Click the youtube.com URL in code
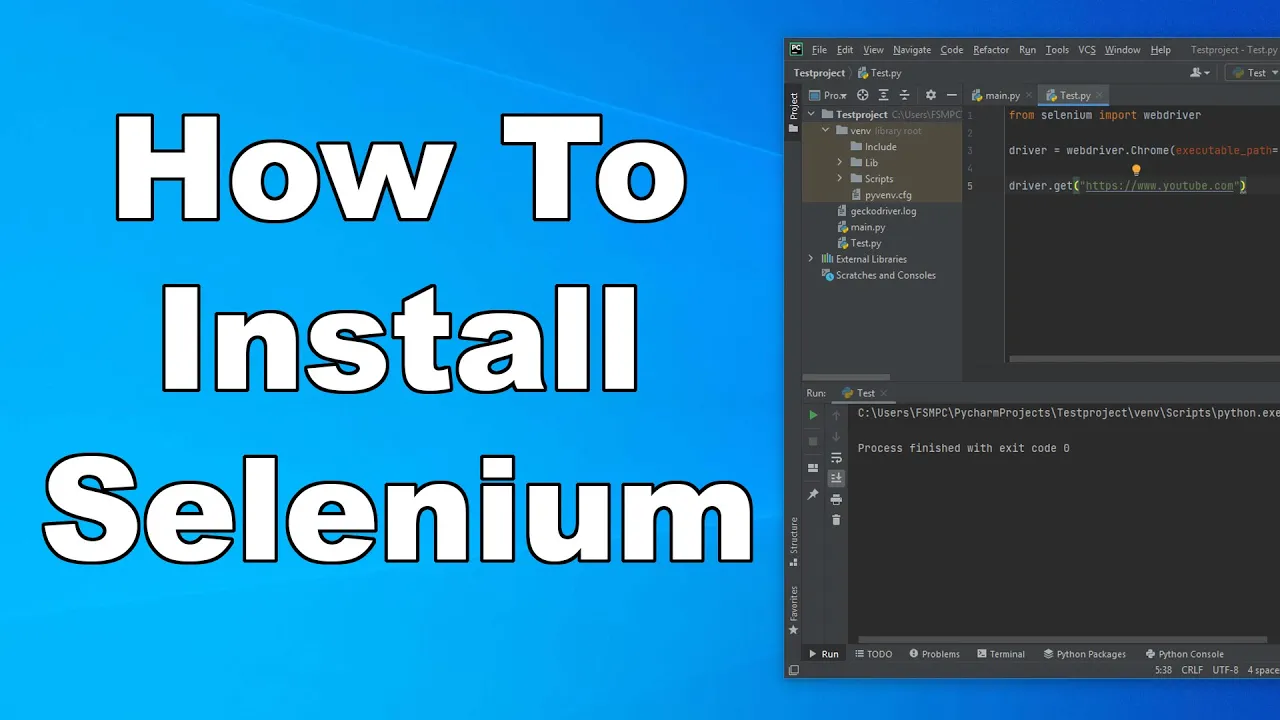The height and width of the screenshot is (720, 1280). point(1159,186)
